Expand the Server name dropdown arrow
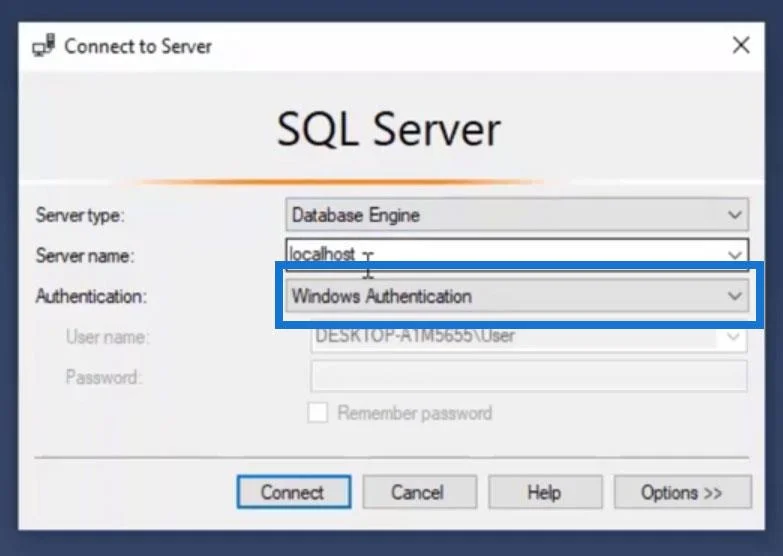 [734, 254]
